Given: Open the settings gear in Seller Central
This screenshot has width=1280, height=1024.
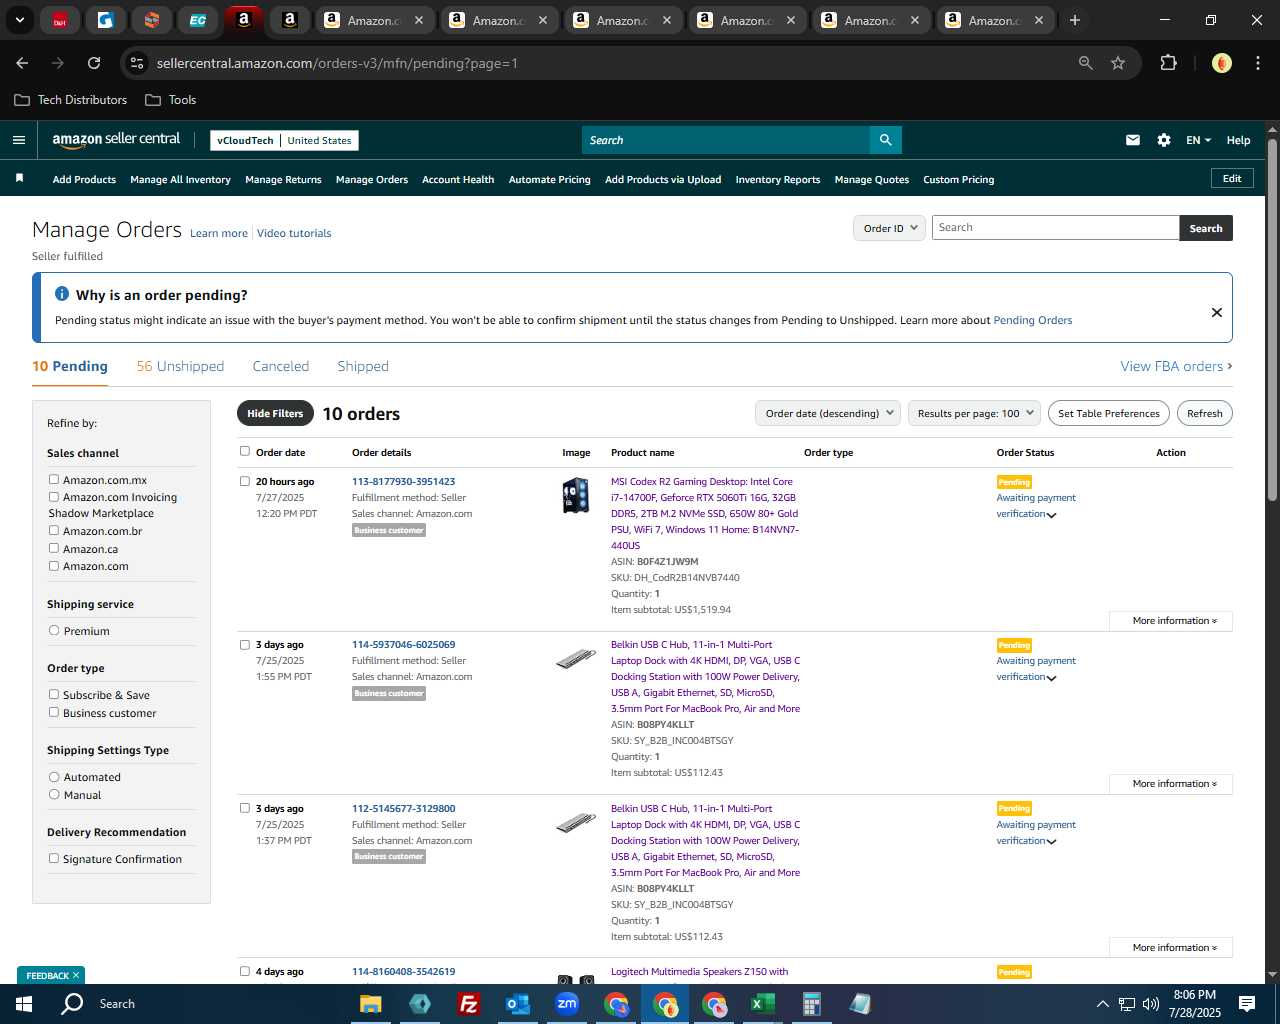Looking at the screenshot, I should [x=1164, y=140].
